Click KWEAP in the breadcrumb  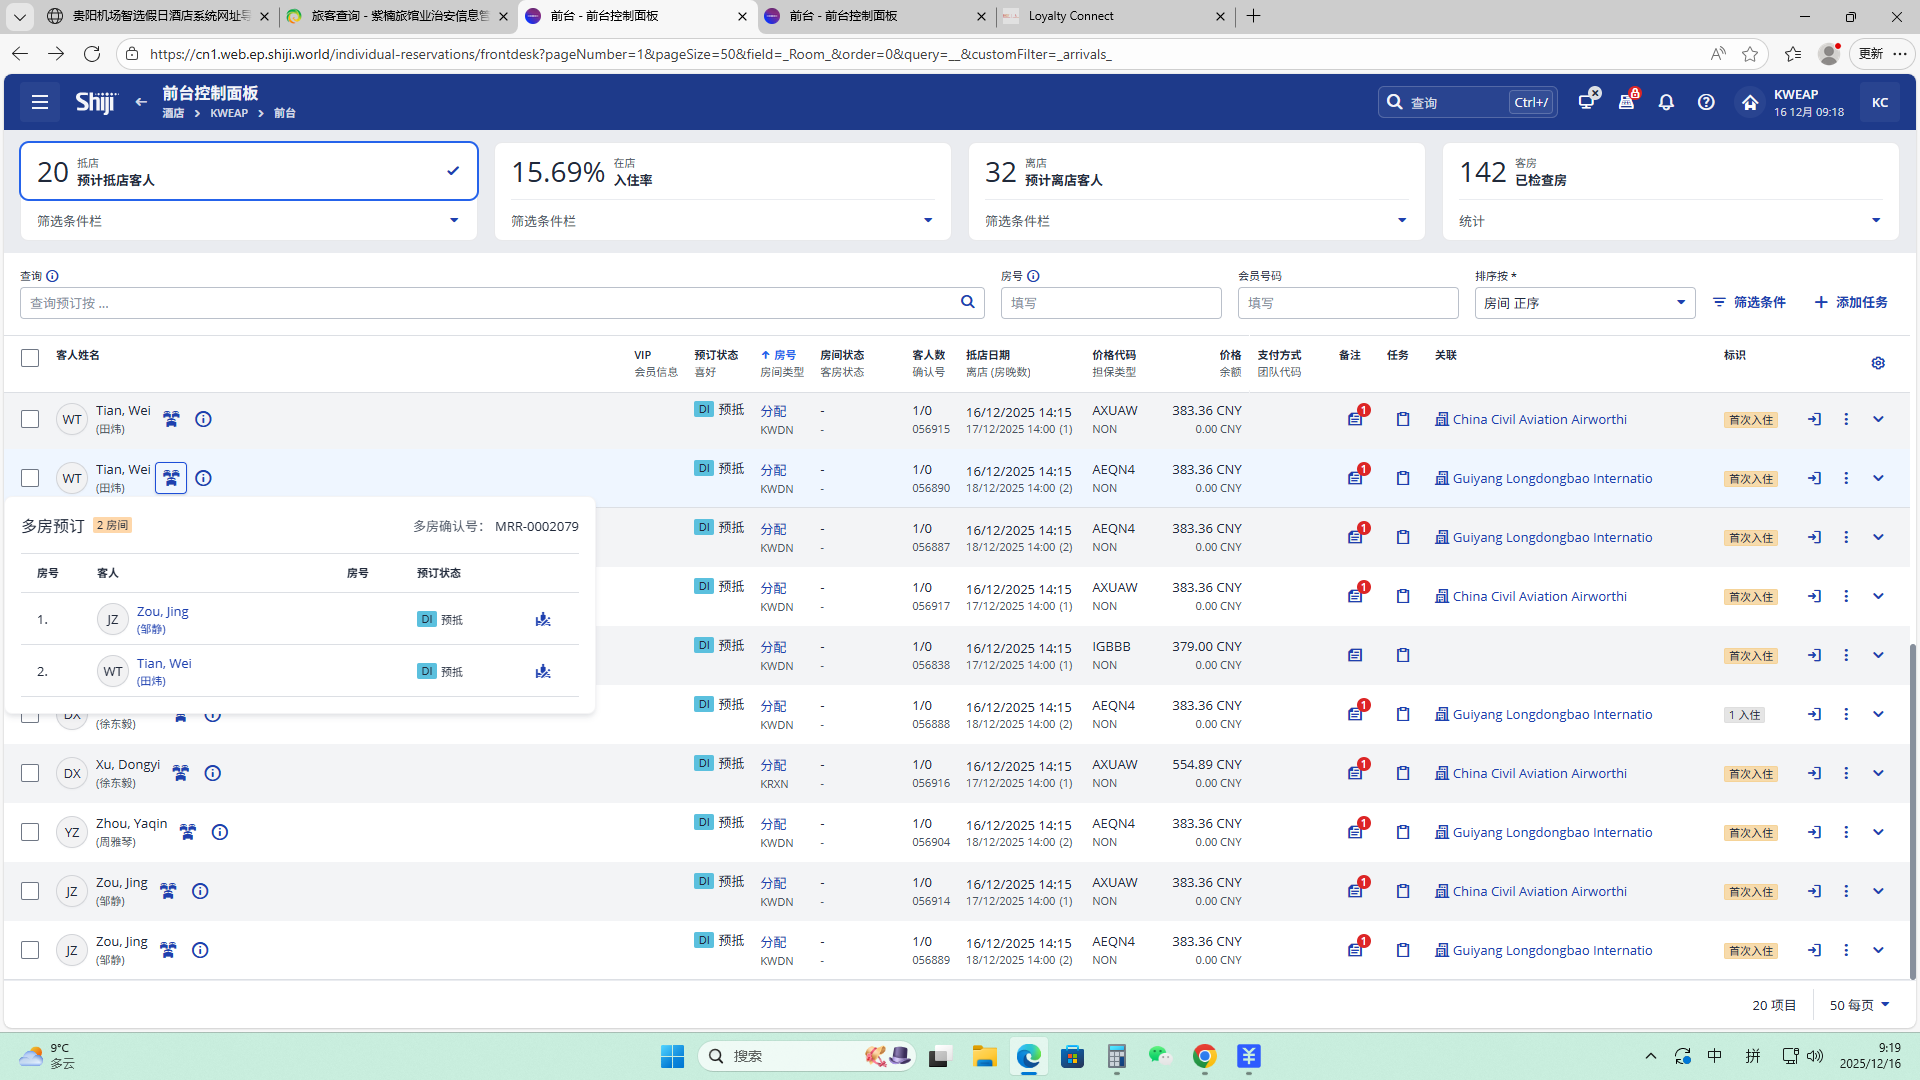click(x=229, y=113)
